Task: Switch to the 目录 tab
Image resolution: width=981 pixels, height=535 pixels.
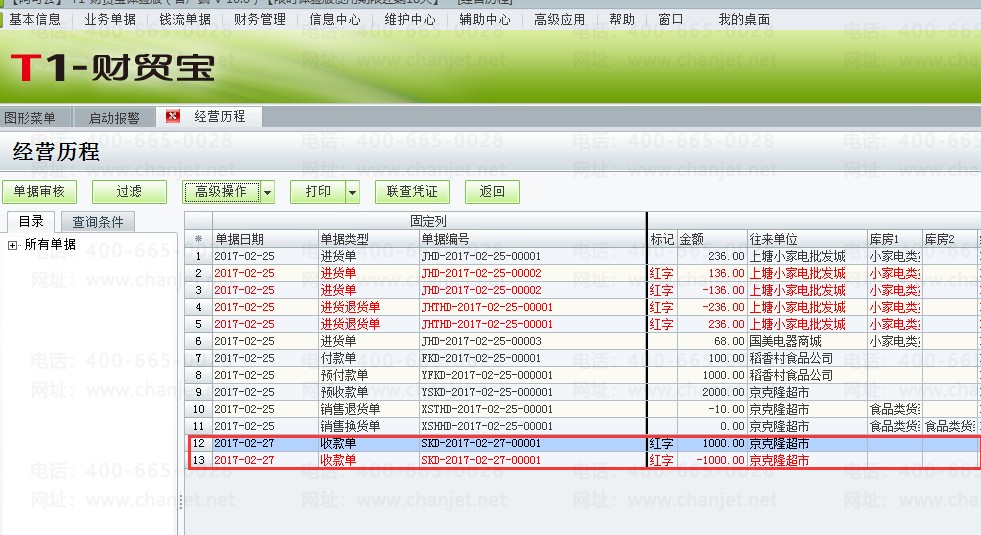Action: [31, 222]
